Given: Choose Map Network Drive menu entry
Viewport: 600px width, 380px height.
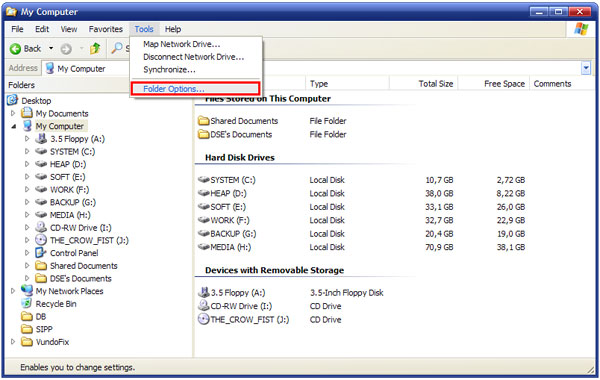Looking at the screenshot, I should click(196, 44).
